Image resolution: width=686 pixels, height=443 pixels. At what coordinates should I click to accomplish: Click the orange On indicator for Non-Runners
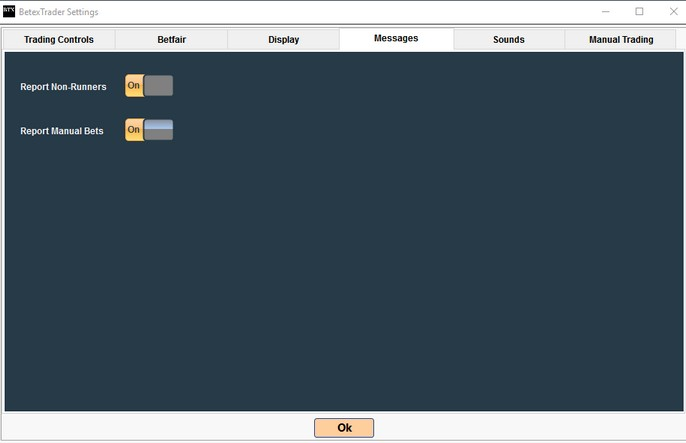134,86
